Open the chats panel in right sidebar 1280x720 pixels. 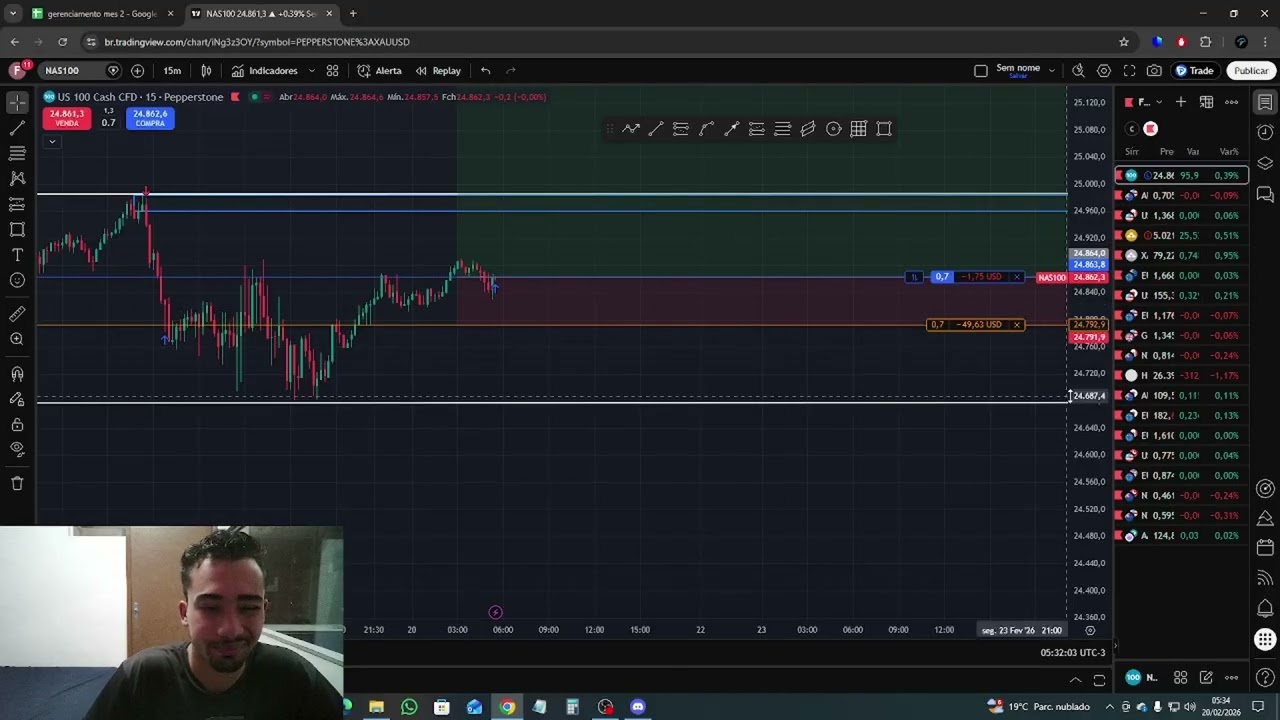pyautogui.click(x=1265, y=194)
